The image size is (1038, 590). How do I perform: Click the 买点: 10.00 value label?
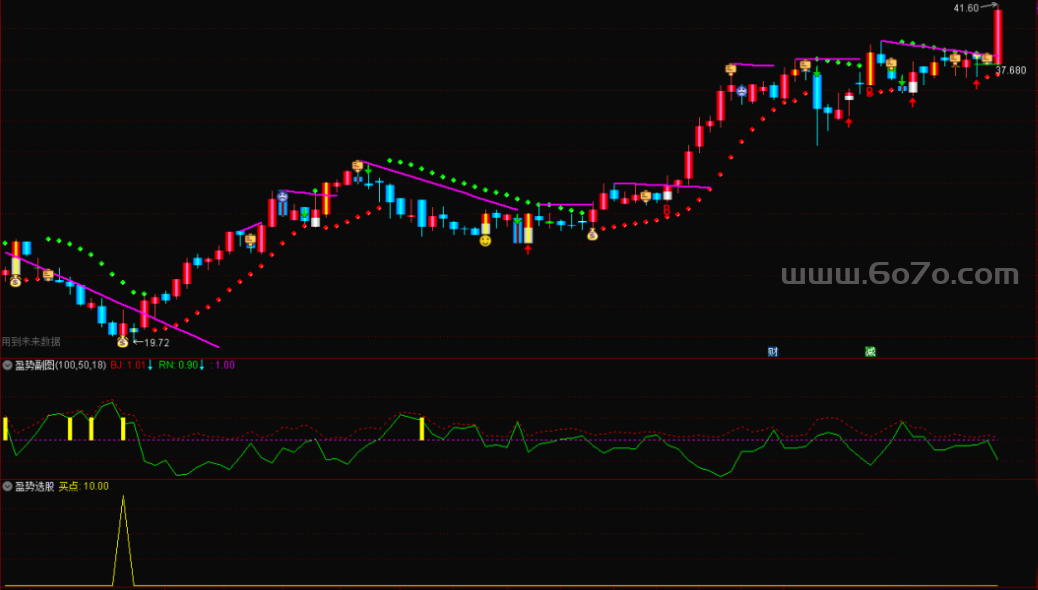[x=84, y=486]
